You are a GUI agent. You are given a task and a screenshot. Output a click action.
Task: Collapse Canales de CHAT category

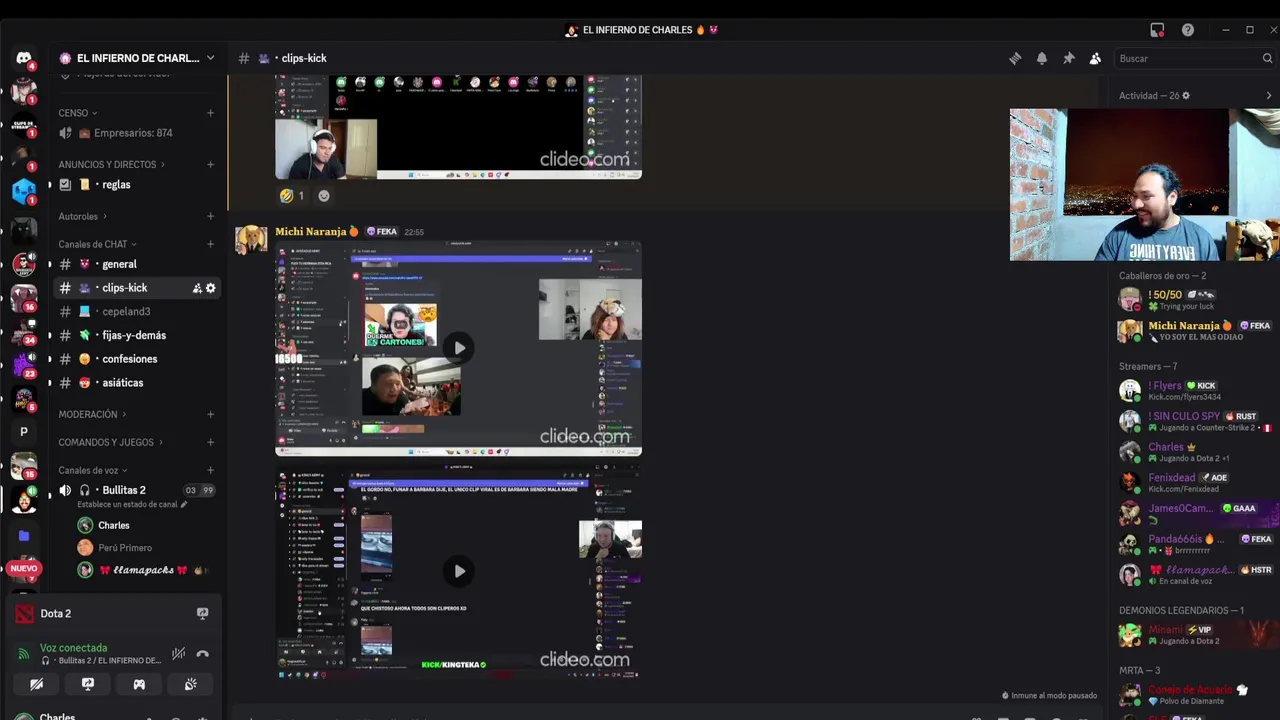98,244
